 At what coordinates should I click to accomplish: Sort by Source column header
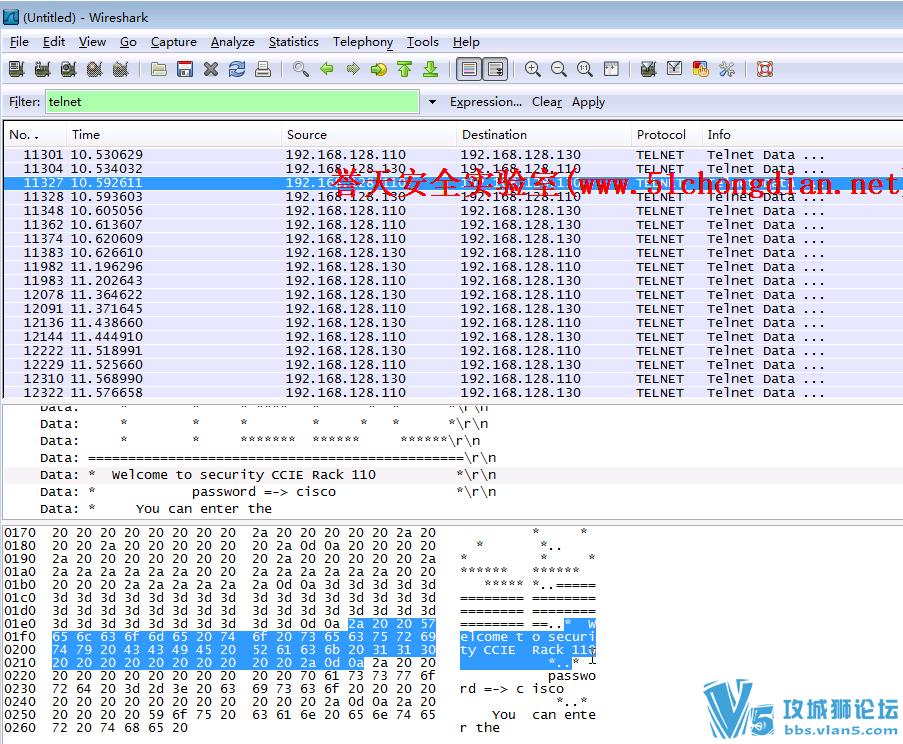point(369,135)
